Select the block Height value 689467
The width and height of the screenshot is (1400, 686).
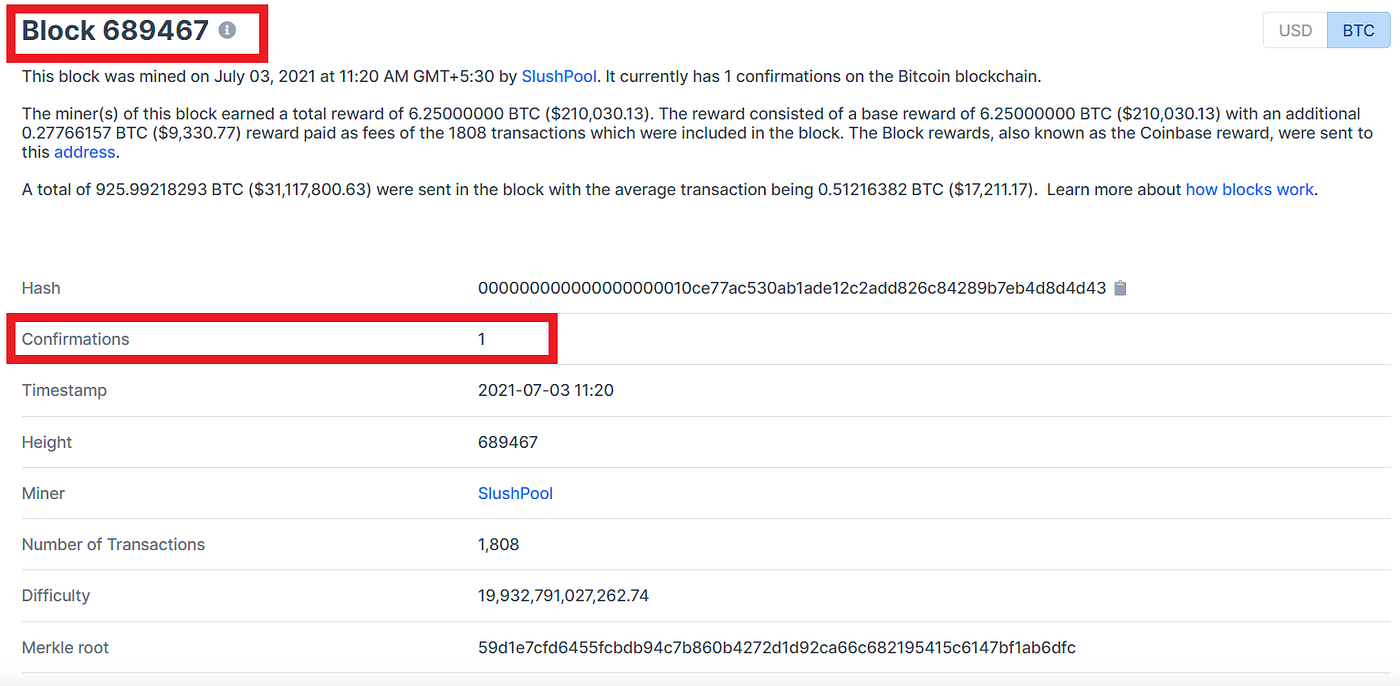point(506,442)
